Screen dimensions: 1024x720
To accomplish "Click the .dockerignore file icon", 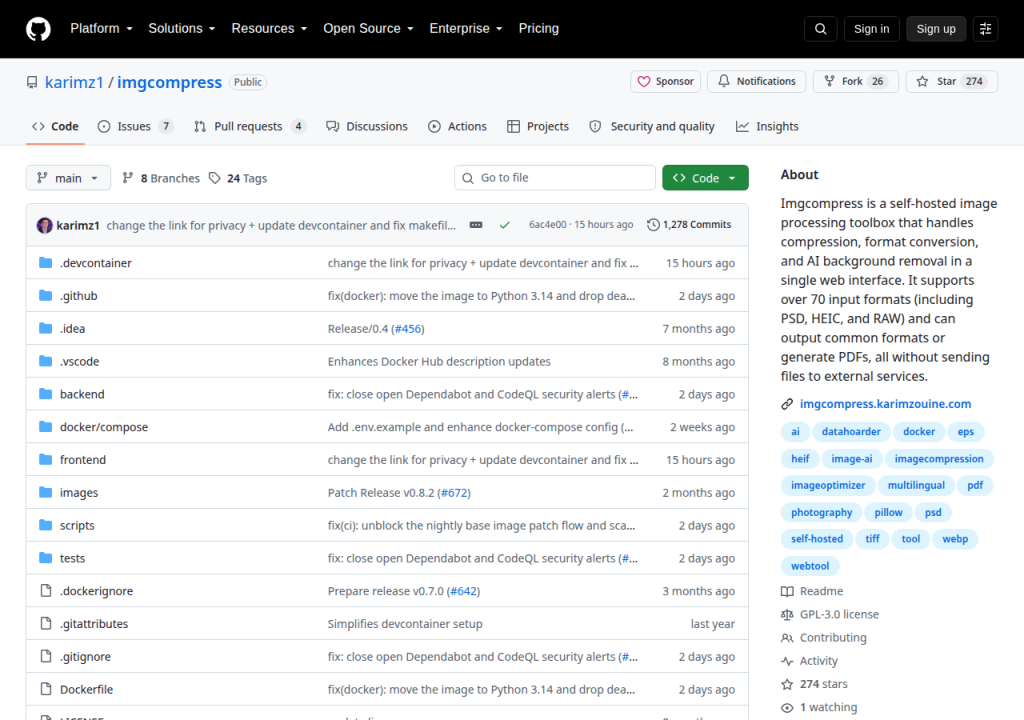I will pyautogui.click(x=46, y=591).
